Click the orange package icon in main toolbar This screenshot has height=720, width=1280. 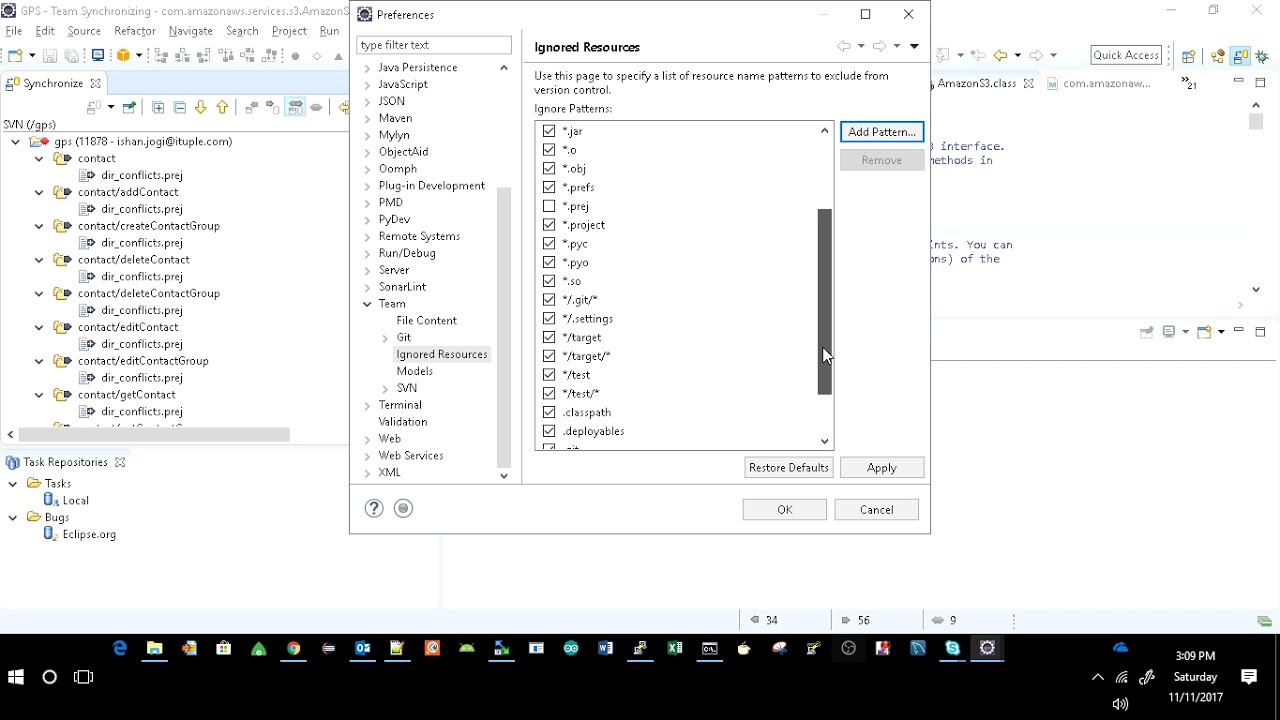pos(123,55)
